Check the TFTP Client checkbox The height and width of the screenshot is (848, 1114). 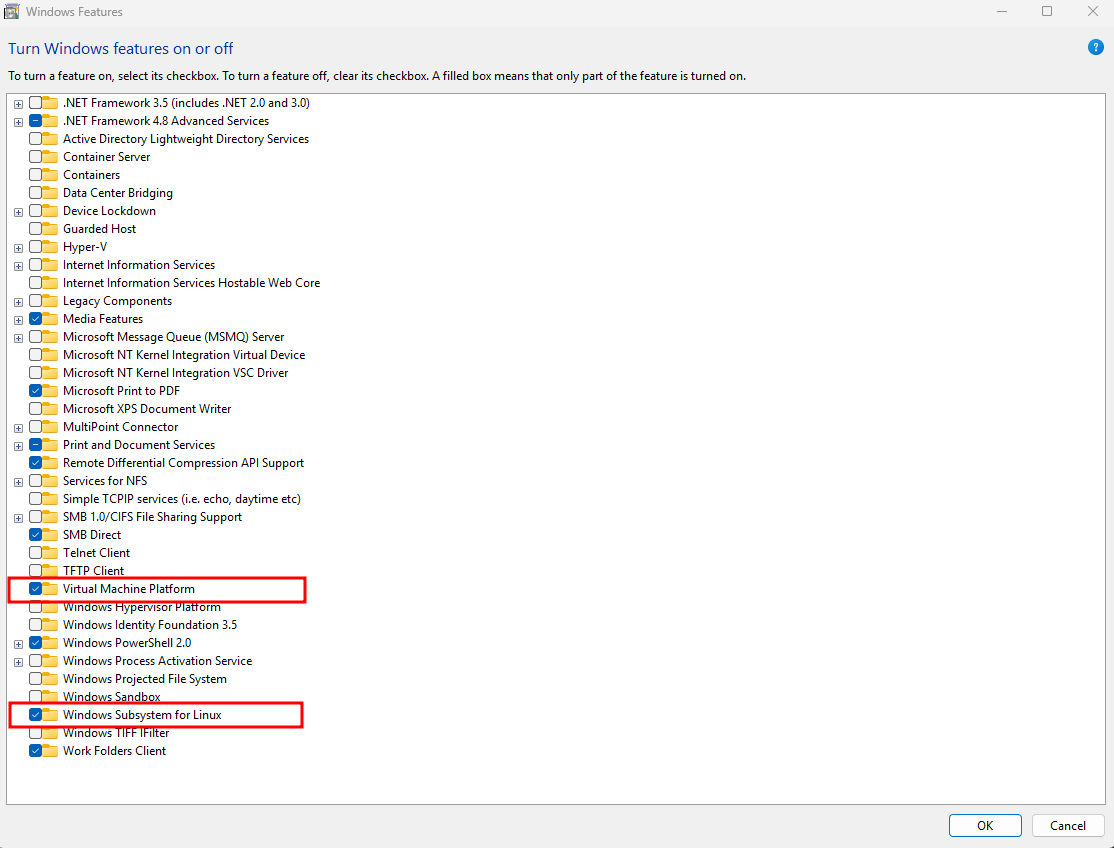coord(36,571)
